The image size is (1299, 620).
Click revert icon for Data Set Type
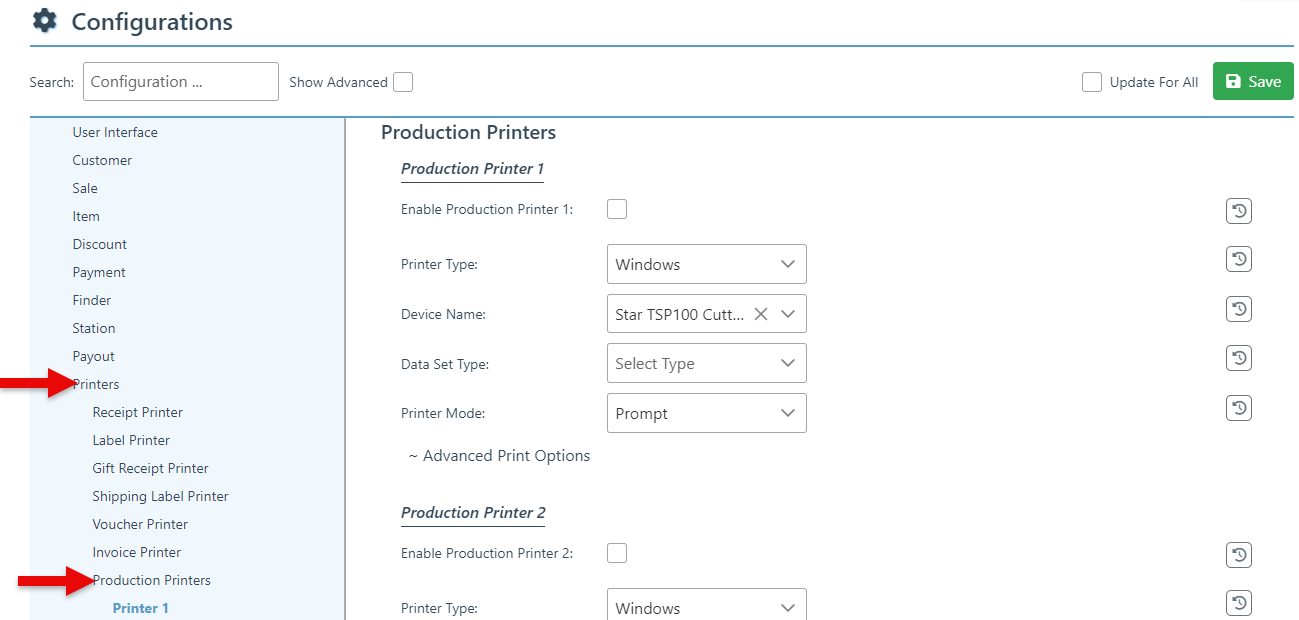point(1238,359)
